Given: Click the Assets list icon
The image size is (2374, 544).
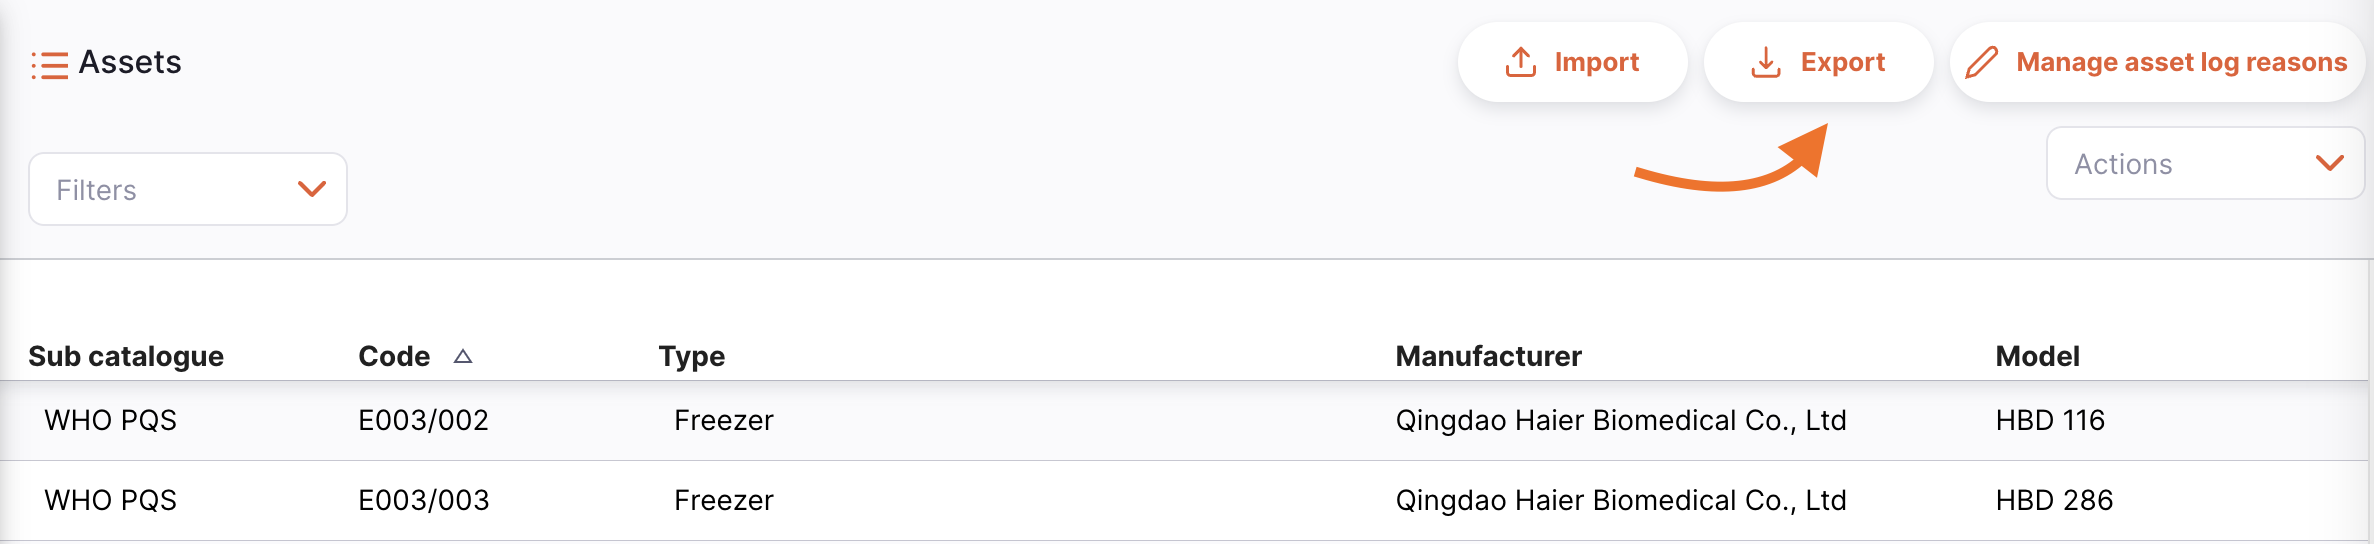Looking at the screenshot, I should [x=49, y=65].
